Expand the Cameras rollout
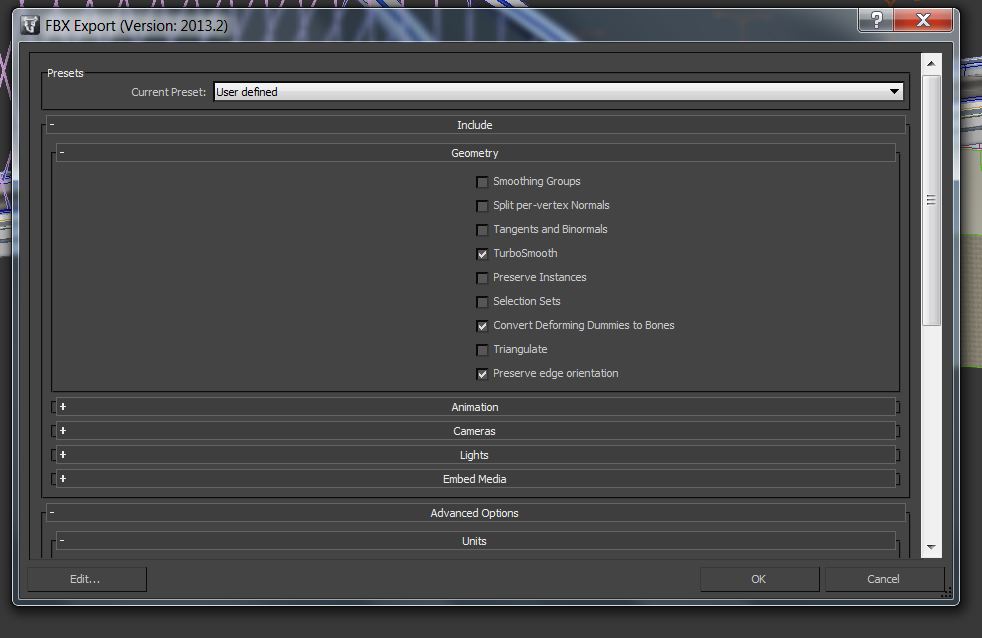Screen dimensions: 982x638 coord(475,431)
